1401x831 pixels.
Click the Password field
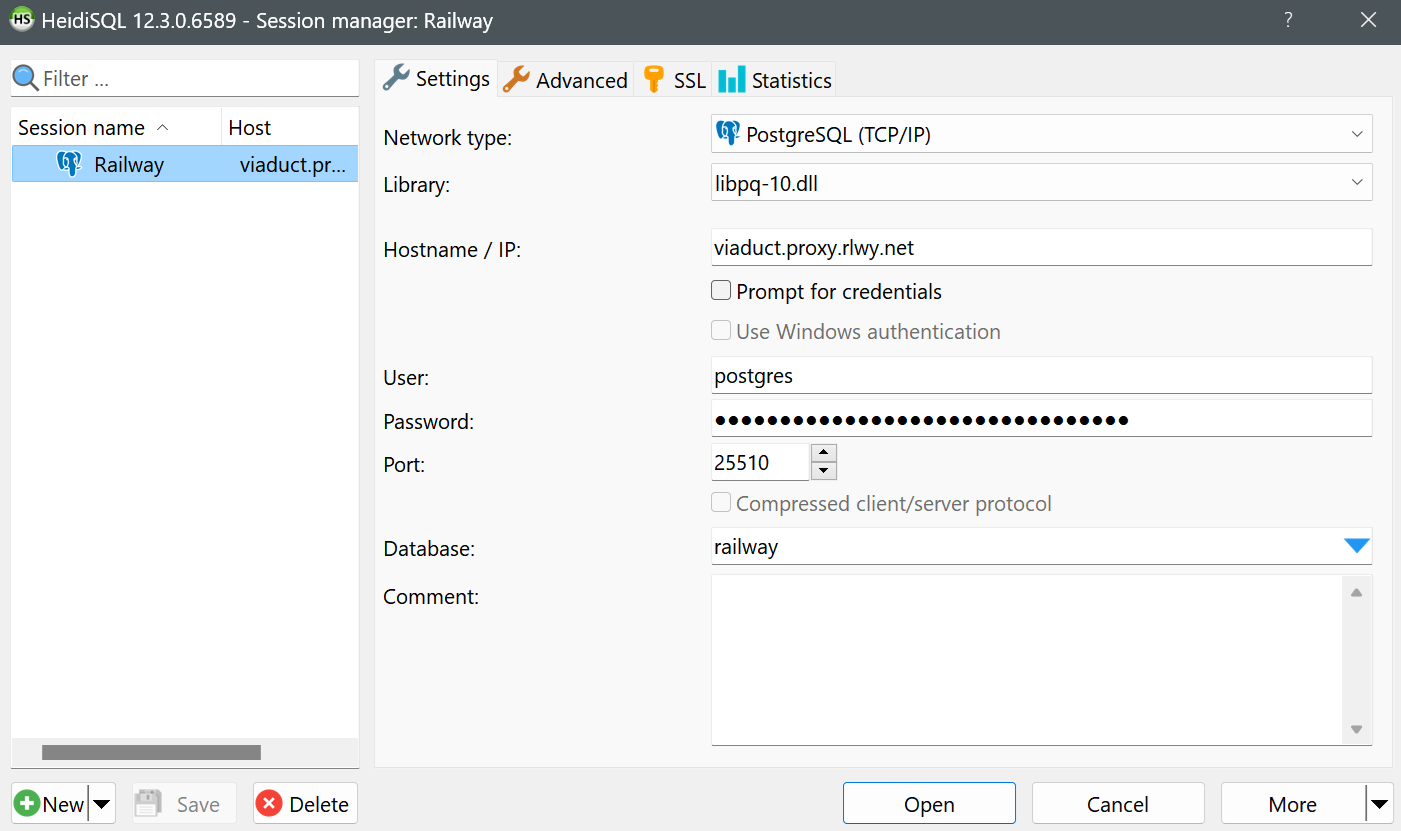[x=1041, y=419]
